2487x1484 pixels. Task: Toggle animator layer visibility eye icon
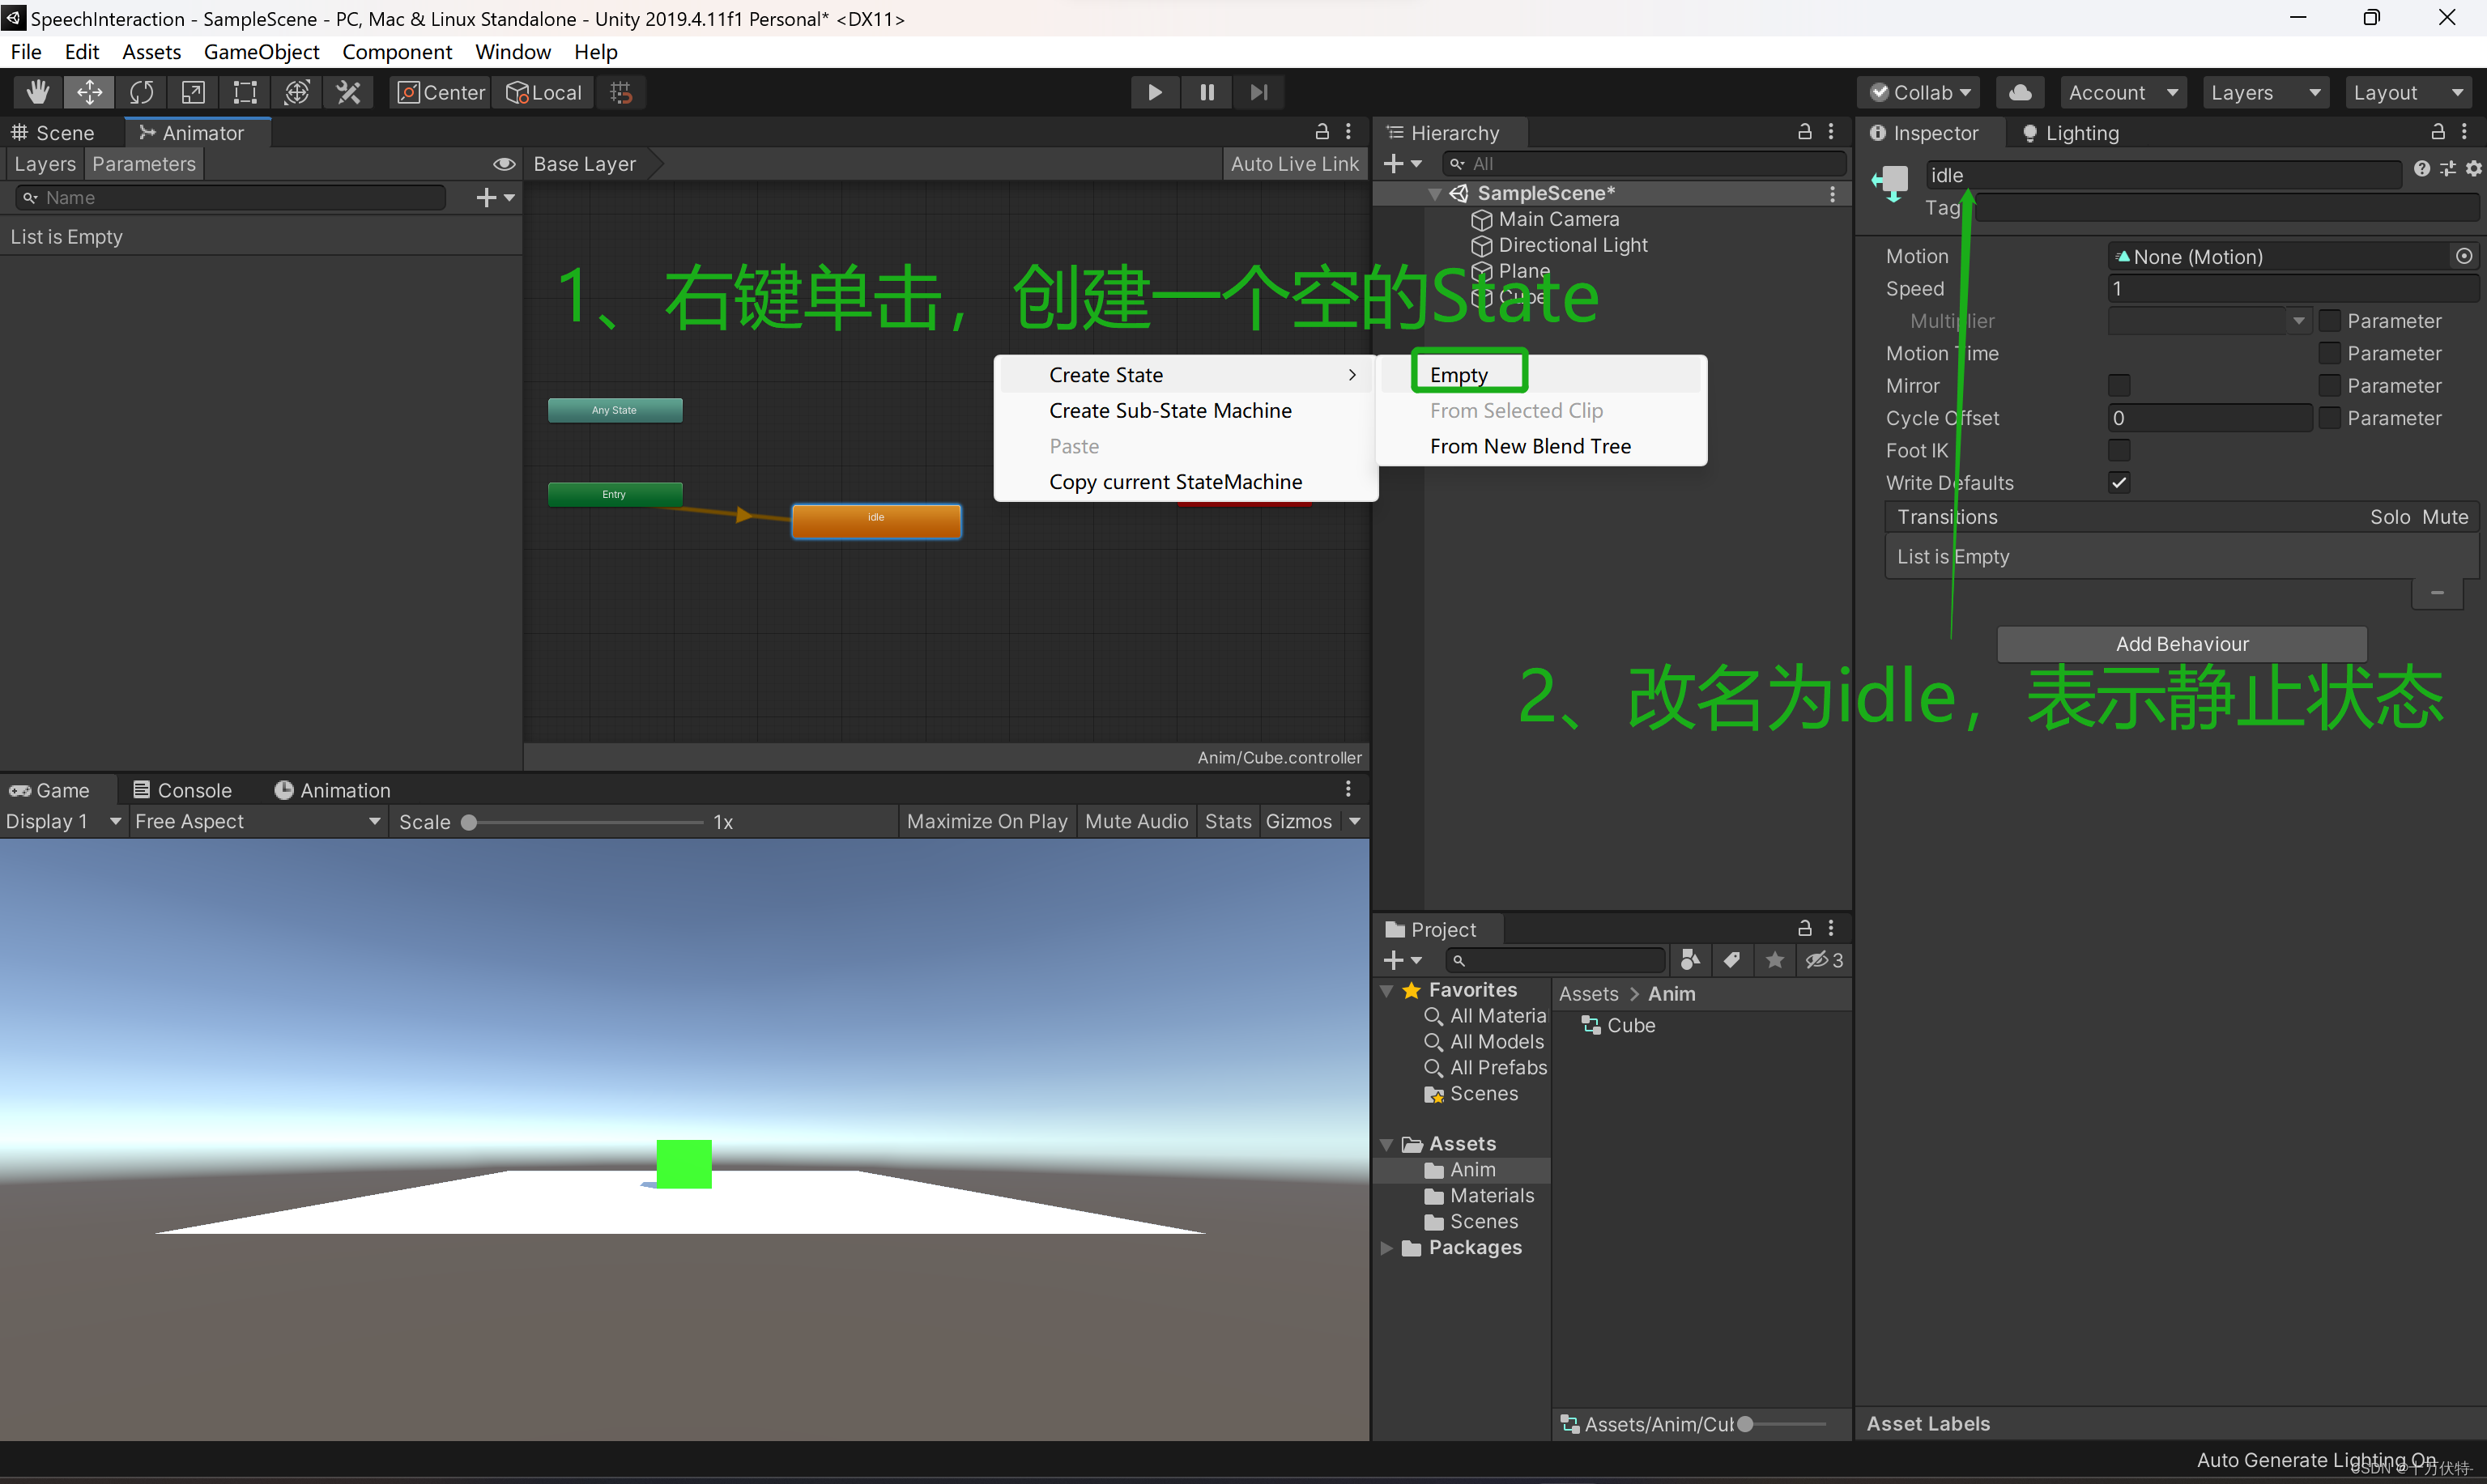coord(504,164)
